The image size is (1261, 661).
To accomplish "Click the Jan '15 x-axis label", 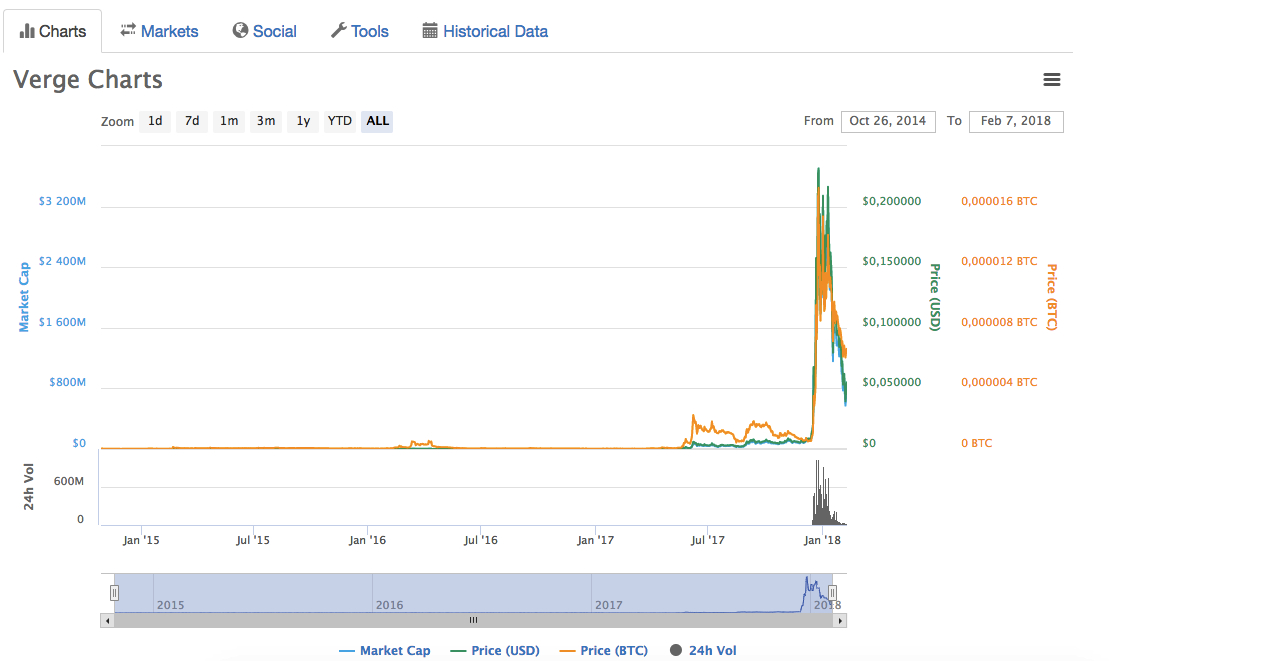I will point(141,541).
